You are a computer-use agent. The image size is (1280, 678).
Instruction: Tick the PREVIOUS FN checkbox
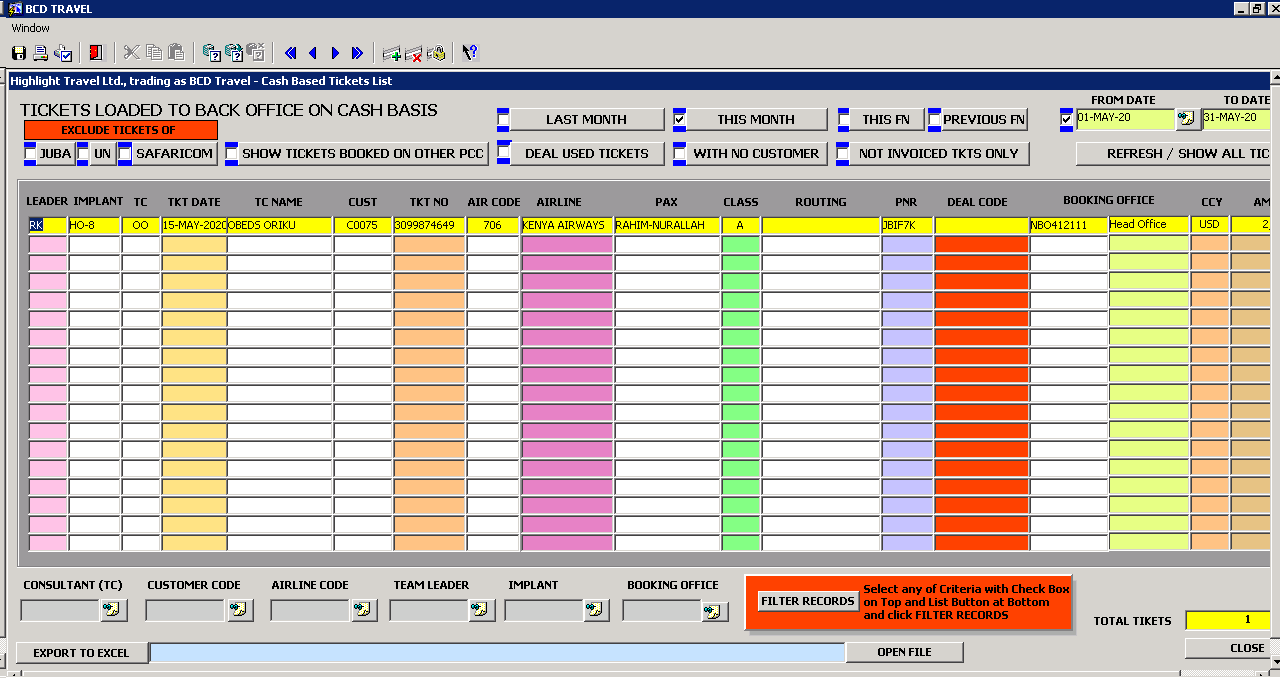pos(935,119)
